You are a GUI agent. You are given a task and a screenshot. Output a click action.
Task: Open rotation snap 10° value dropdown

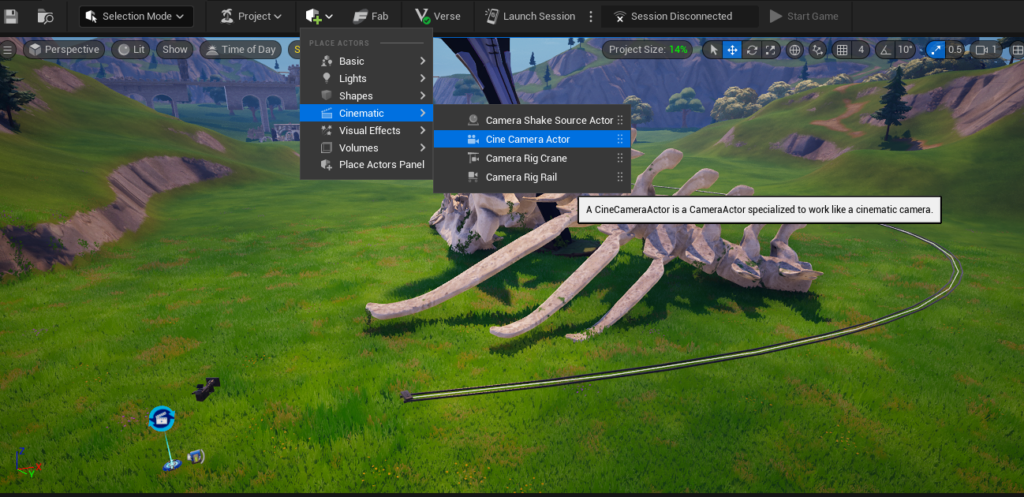click(905, 50)
